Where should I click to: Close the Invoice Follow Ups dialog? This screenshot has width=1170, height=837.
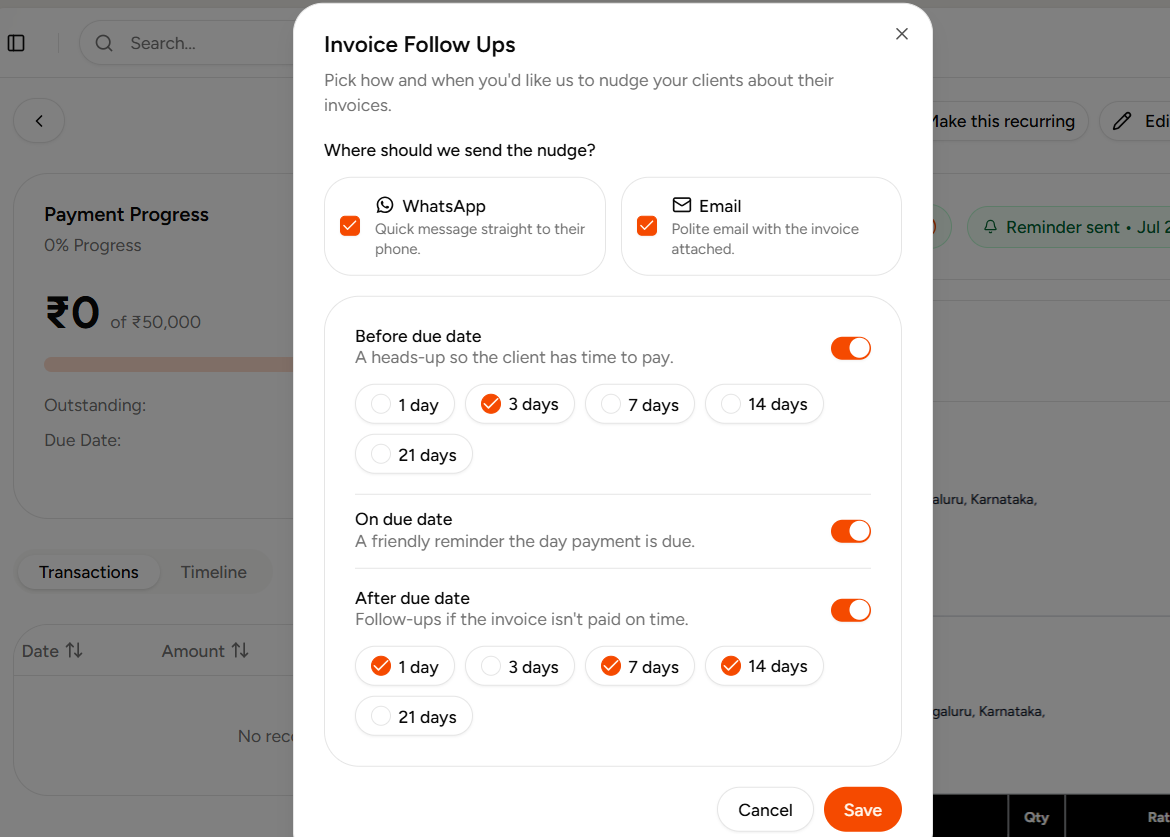click(901, 34)
